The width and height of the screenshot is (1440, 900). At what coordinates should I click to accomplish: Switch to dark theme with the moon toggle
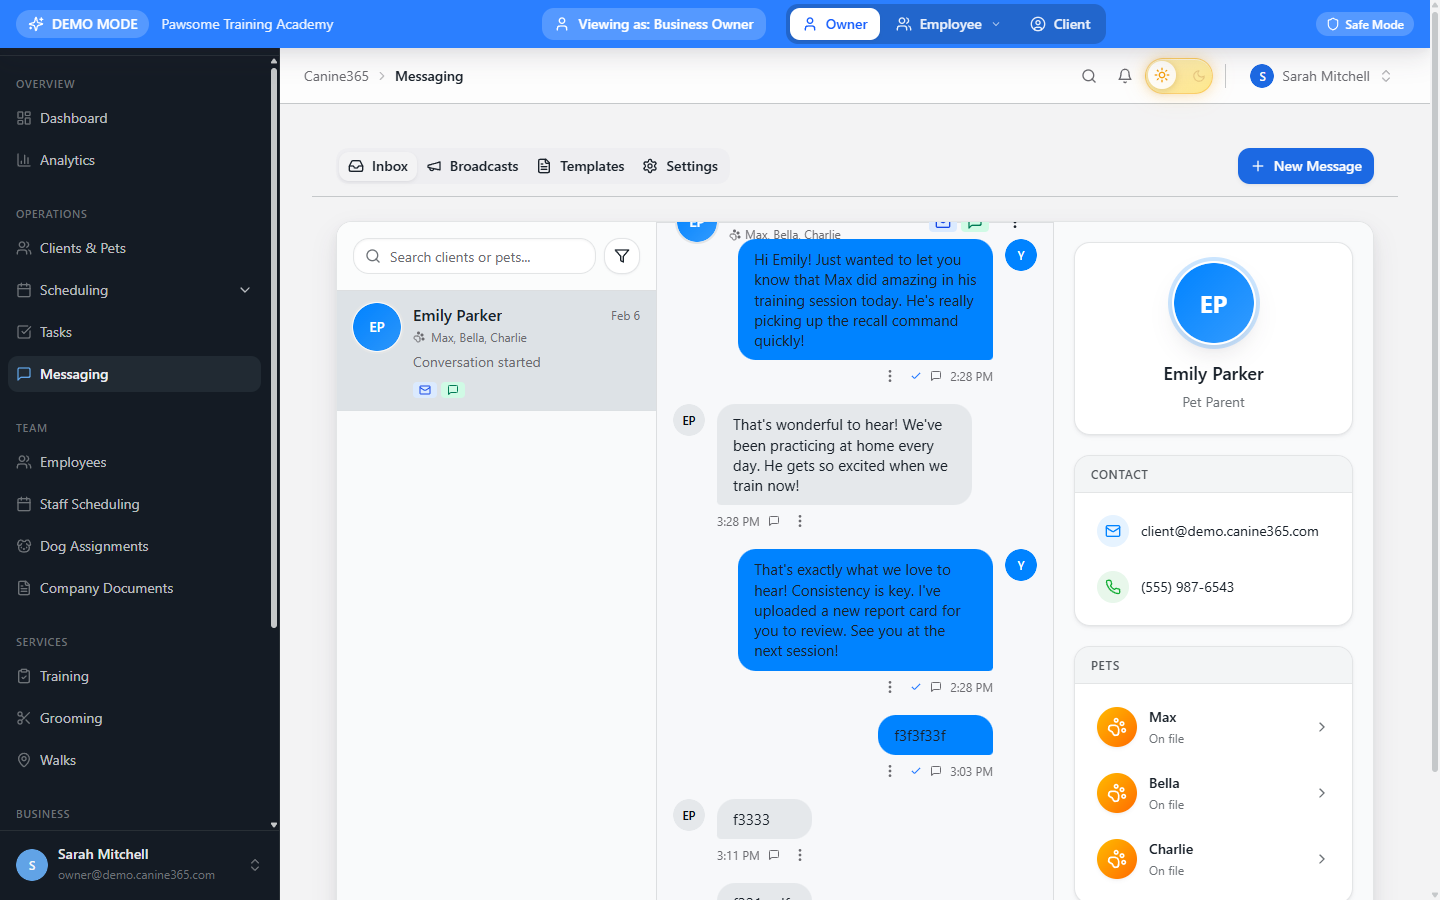1198,76
